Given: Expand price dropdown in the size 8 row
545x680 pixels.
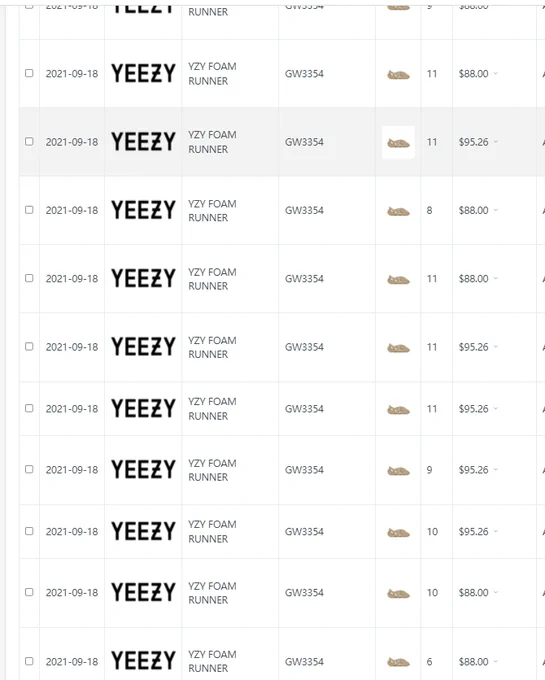Looking at the screenshot, I should (x=496, y=210).
